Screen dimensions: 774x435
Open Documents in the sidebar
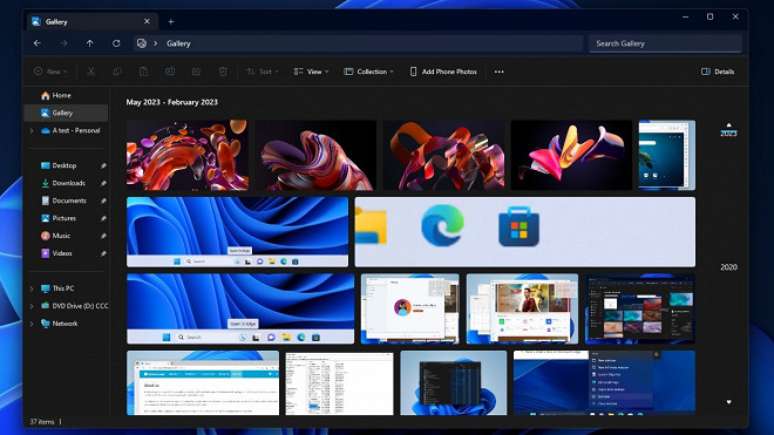[x=64, y=201]
